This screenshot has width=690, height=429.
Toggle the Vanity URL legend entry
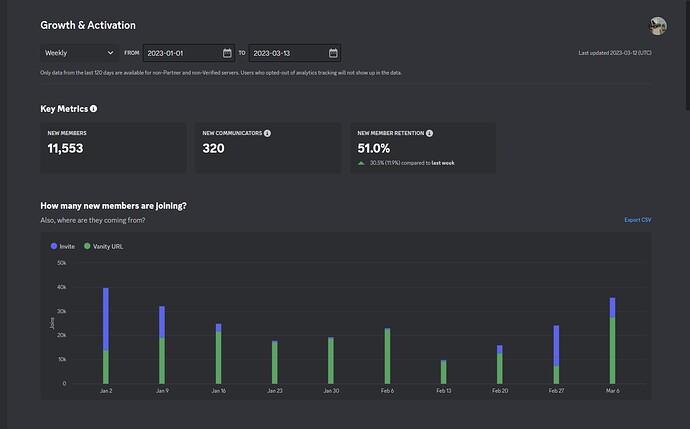pyautogui.click(x=105, y=245)
